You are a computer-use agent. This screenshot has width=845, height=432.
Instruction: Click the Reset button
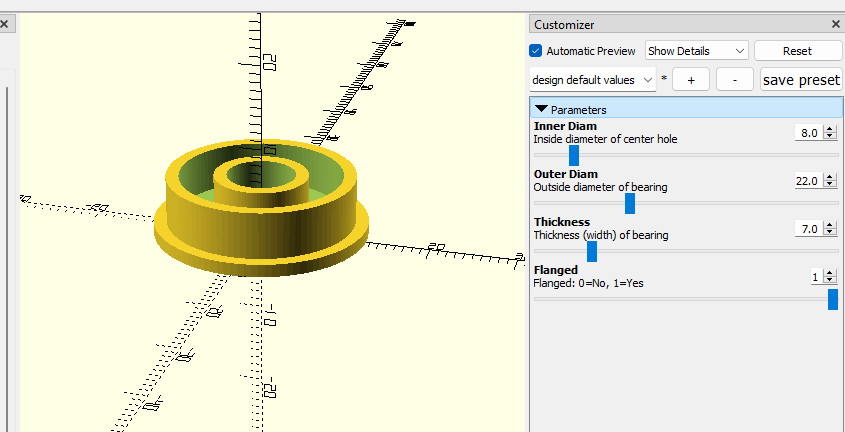tap(798, 51)
